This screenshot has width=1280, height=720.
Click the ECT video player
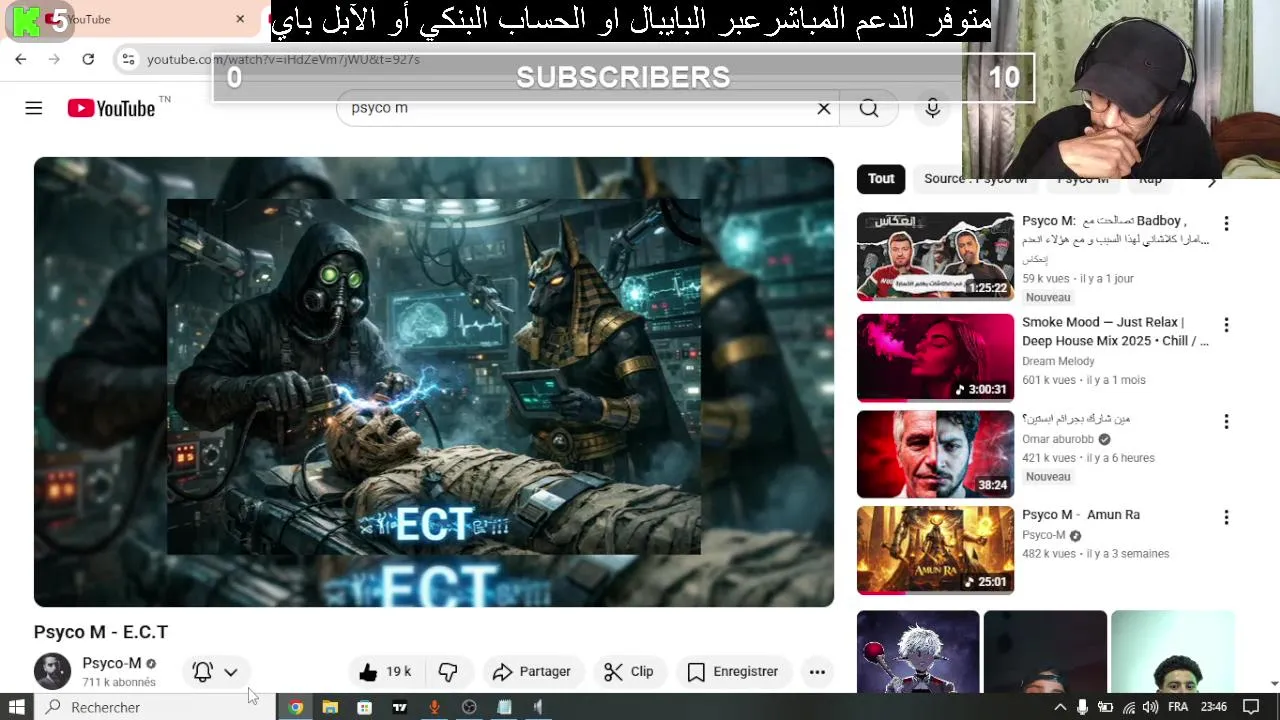434,382
